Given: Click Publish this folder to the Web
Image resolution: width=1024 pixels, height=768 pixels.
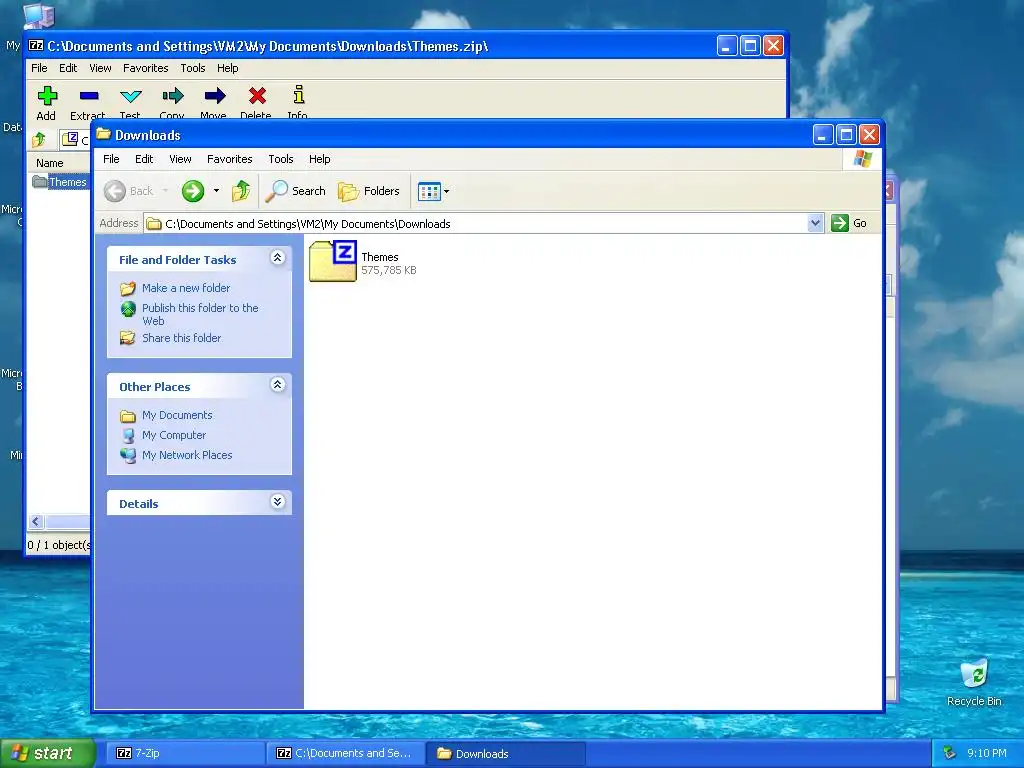Looking at the screenshot, I should point(200,314).
